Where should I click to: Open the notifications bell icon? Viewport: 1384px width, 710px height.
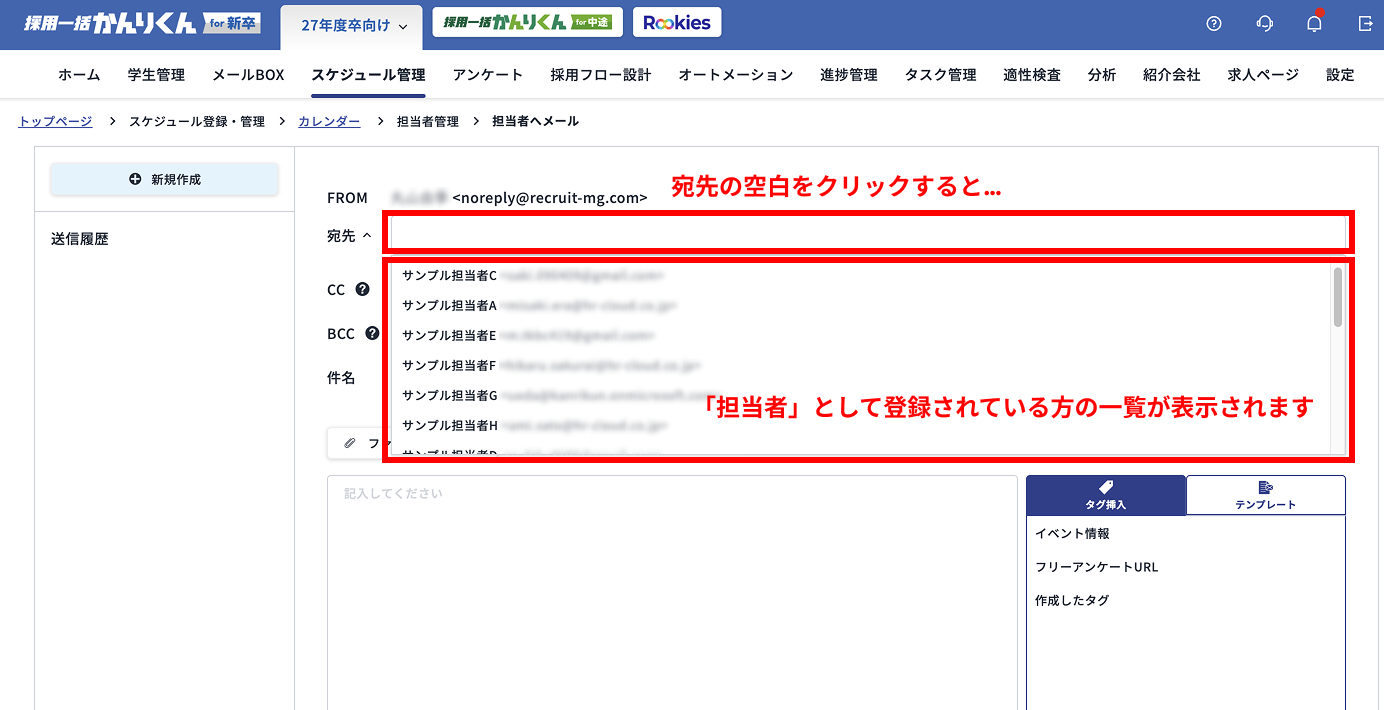pyautogui.click(x=1315, y=24)
